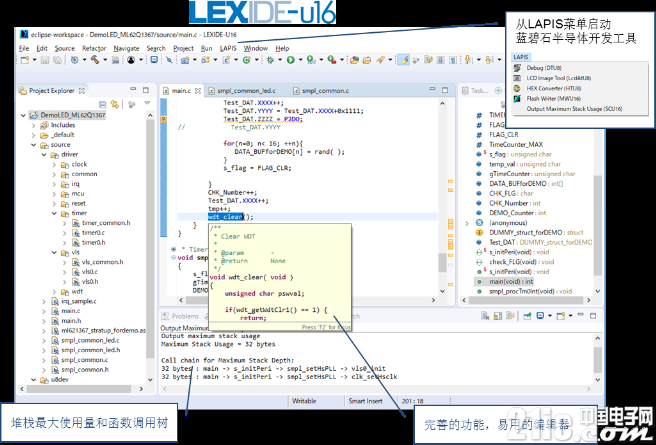Click the console vertical scrollbar
This screenshot has height=445, width=656.
597,358
